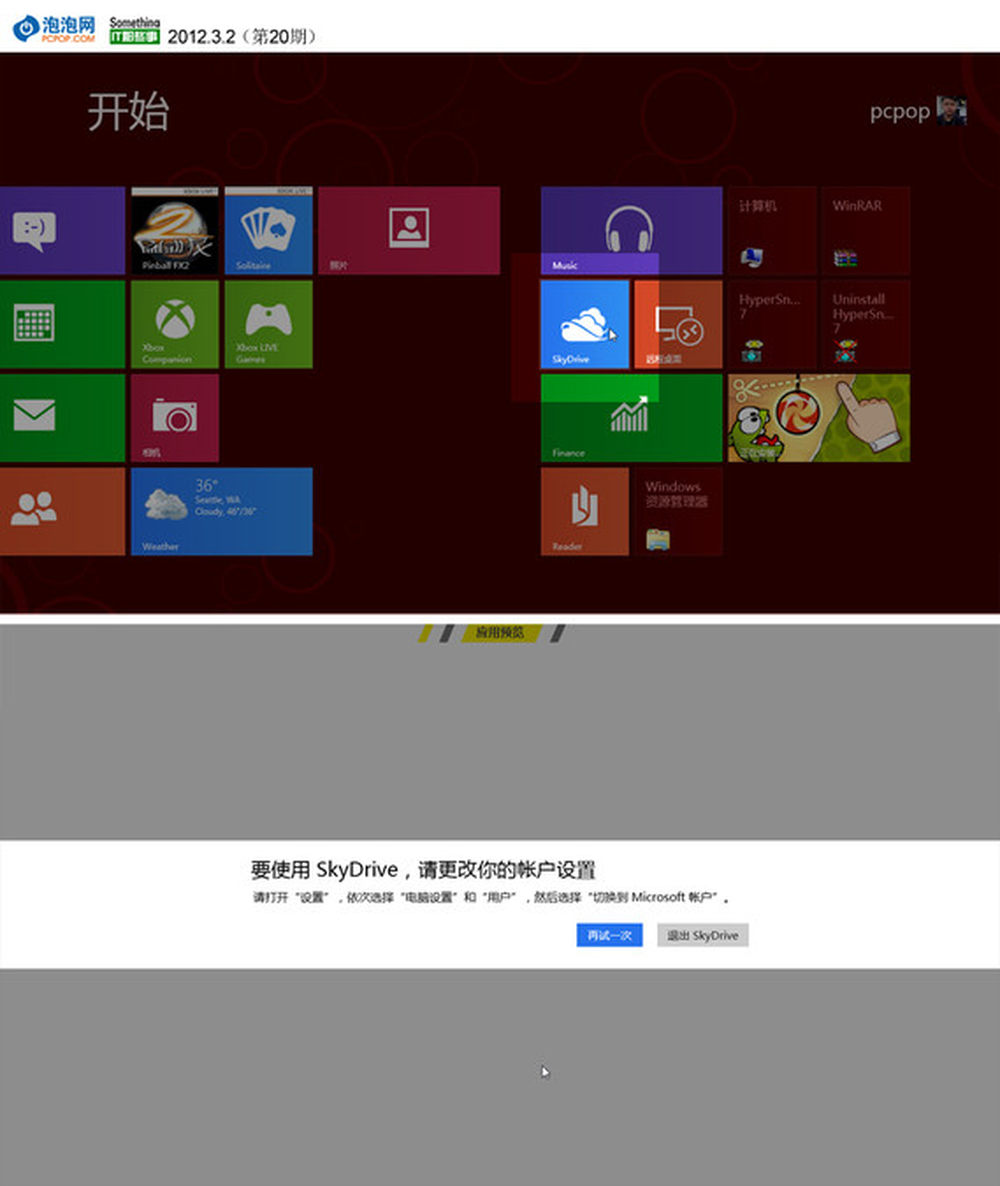
Task: Open the Computer (计算机) tile
Action: pos(772,231)
